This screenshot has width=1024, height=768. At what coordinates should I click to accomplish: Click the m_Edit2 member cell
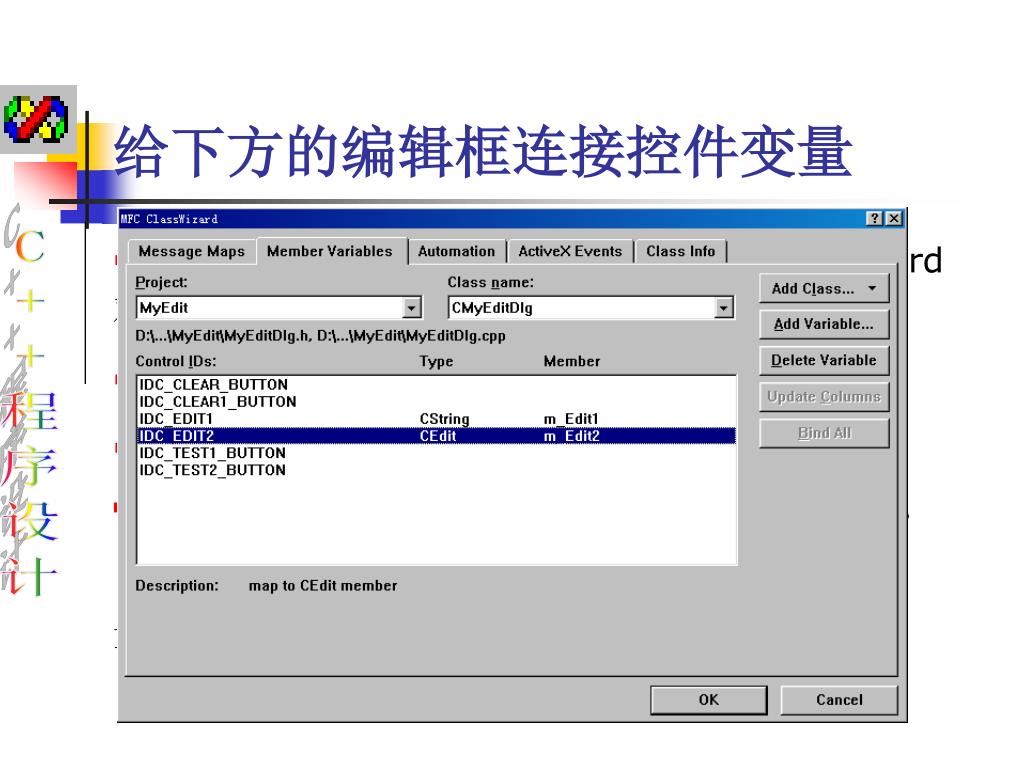[571, 436]
